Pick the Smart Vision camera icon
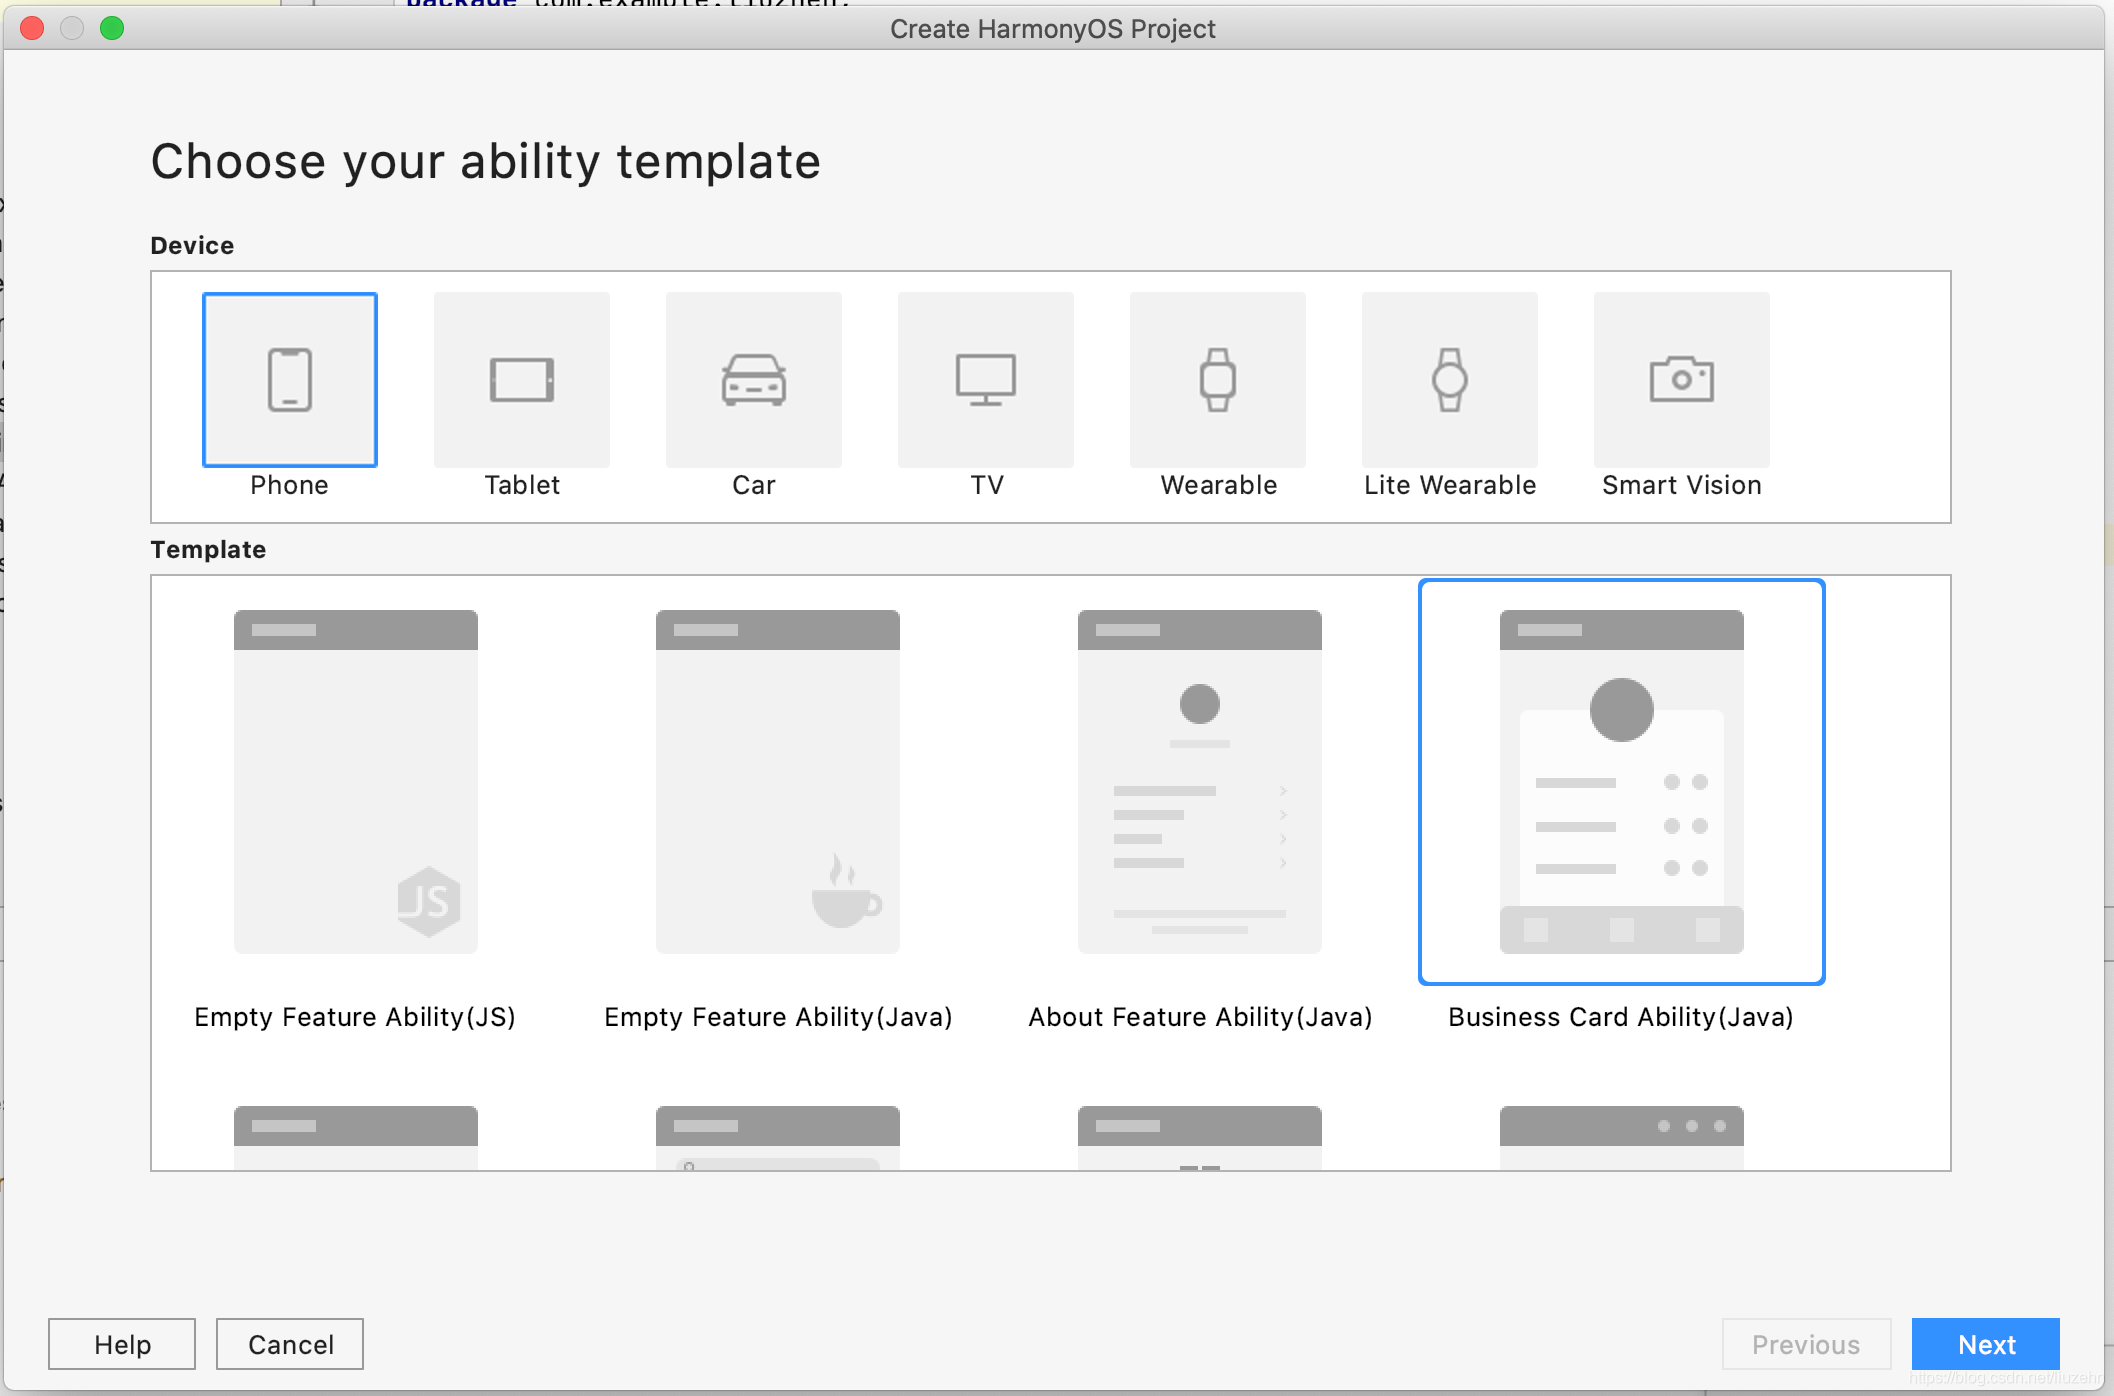 point(1682,380)
